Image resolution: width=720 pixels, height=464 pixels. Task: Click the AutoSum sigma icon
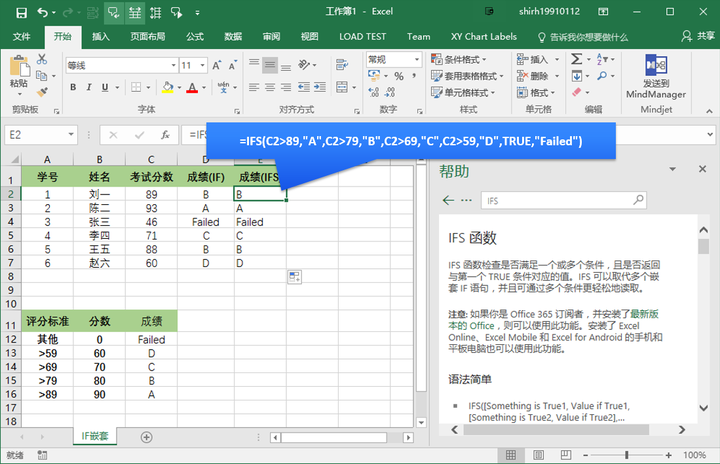click(x=577, y=59)
